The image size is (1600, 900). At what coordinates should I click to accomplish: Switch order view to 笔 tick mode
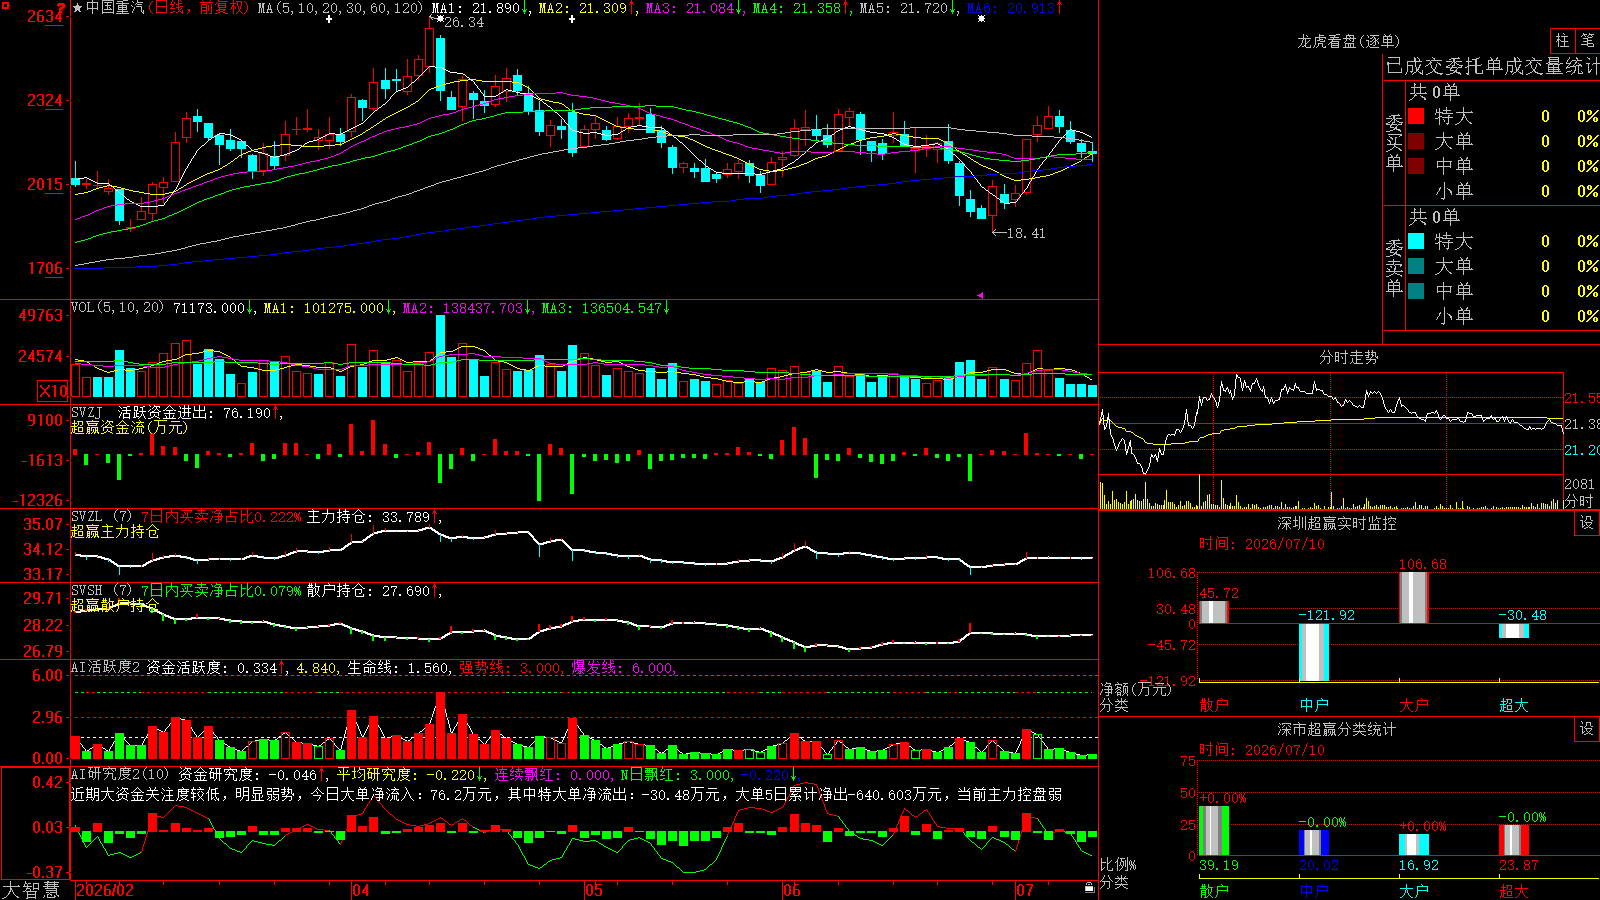coord(1588,40)
